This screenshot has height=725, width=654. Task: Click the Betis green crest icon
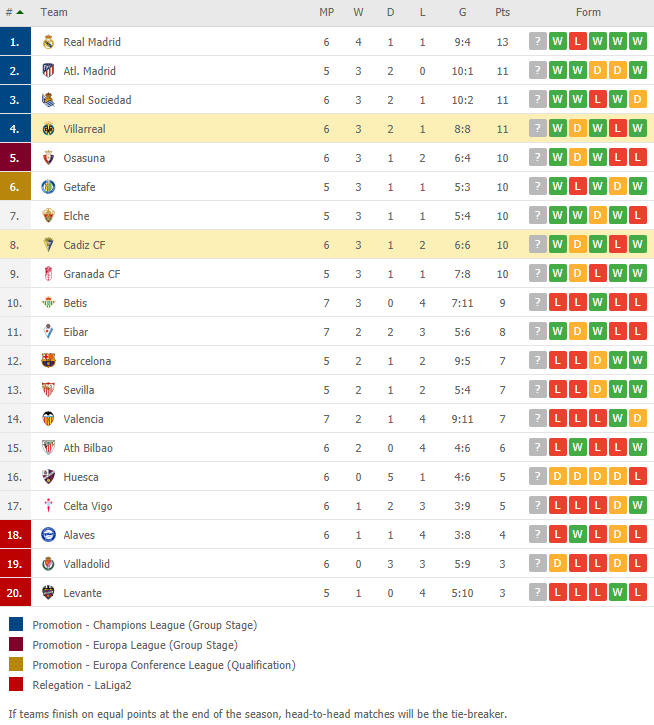(48, 303)
